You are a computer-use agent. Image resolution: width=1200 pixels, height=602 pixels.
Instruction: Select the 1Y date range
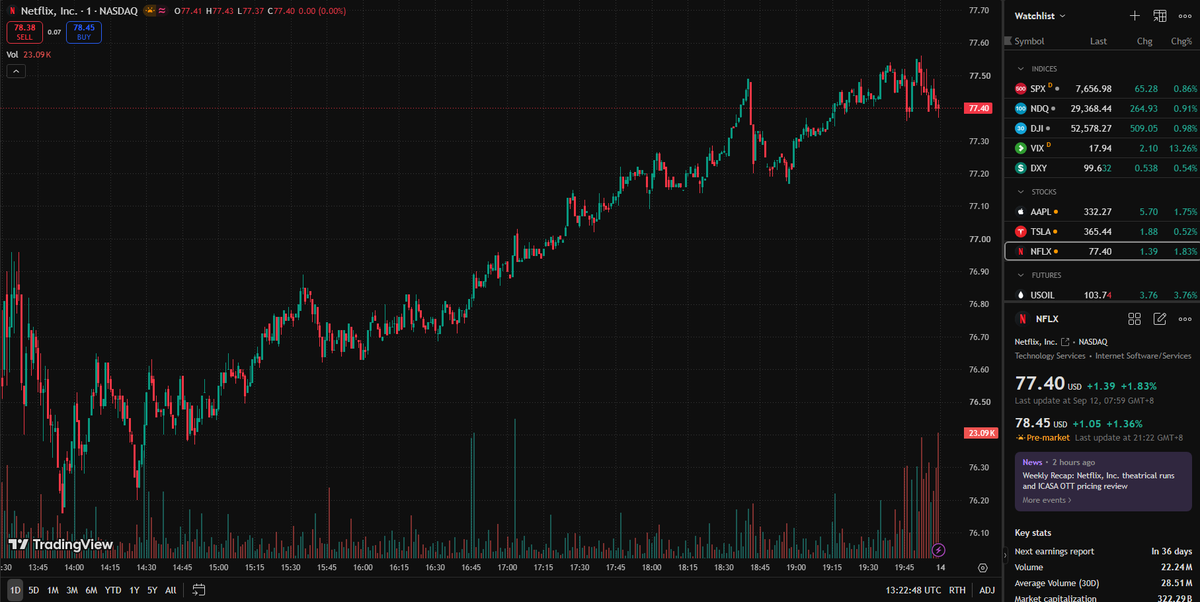134,590
